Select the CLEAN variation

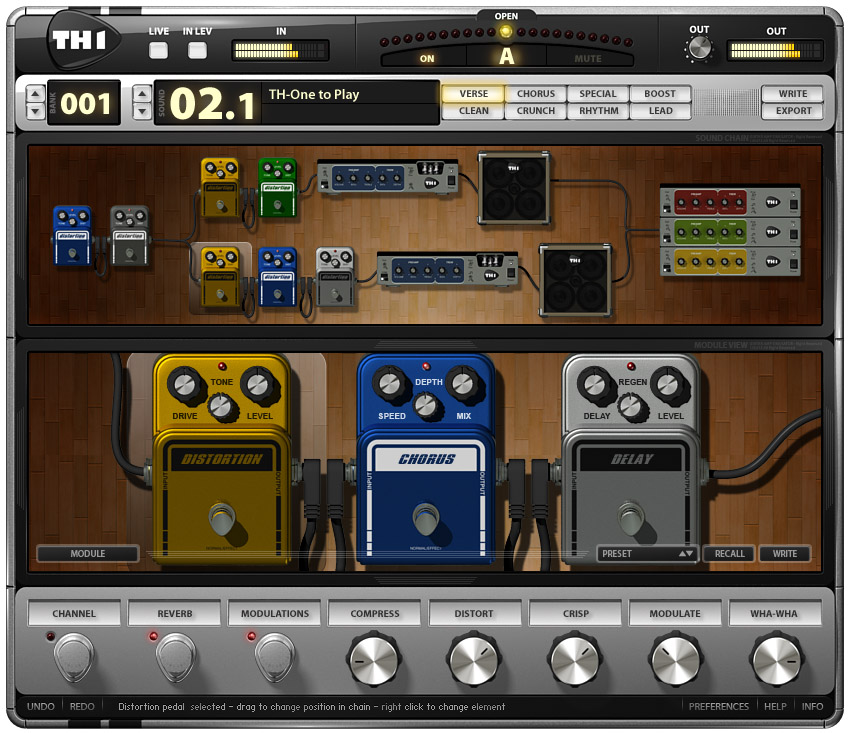(473, 111)
